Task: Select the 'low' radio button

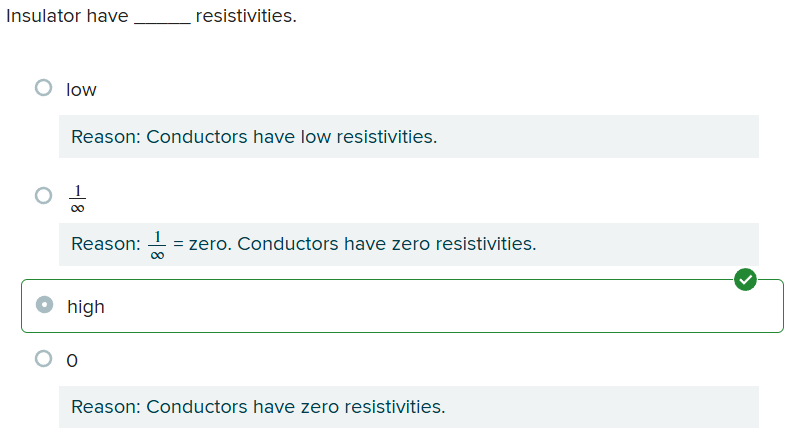Action: [44, 88]
